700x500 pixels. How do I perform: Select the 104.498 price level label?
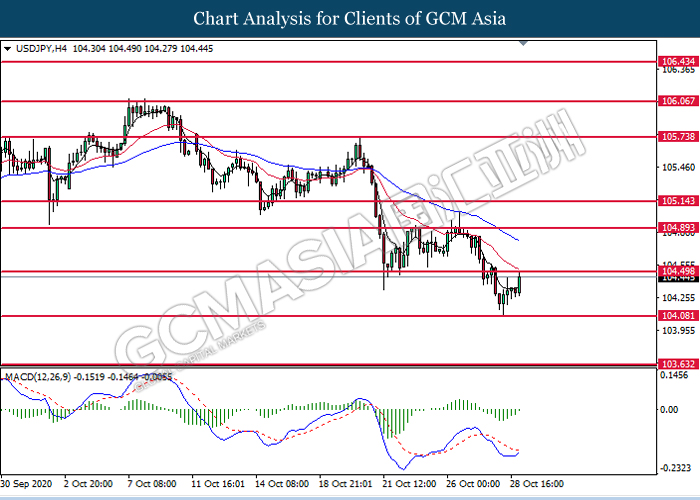point(678,271)
